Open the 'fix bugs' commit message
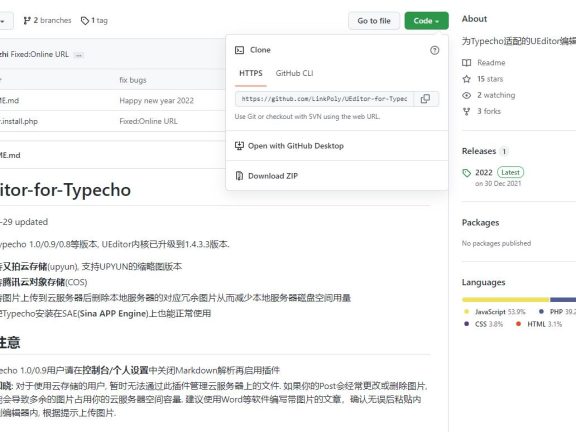 point(133,80)
